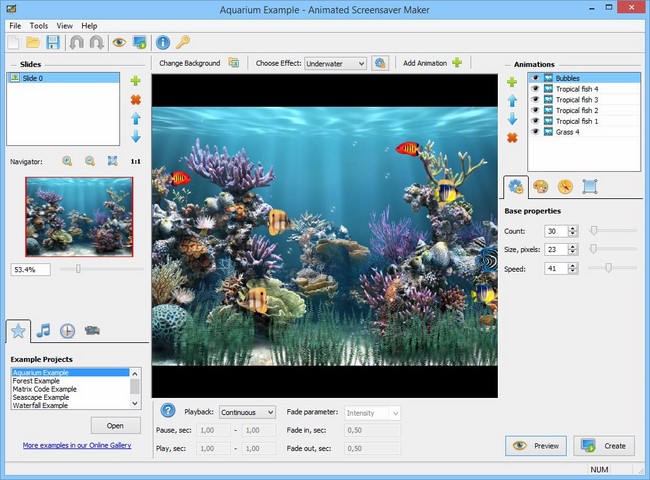Open effect settings next to Underwater dropdown
This screenshot has width=650, height=480.
click(380, 63)
